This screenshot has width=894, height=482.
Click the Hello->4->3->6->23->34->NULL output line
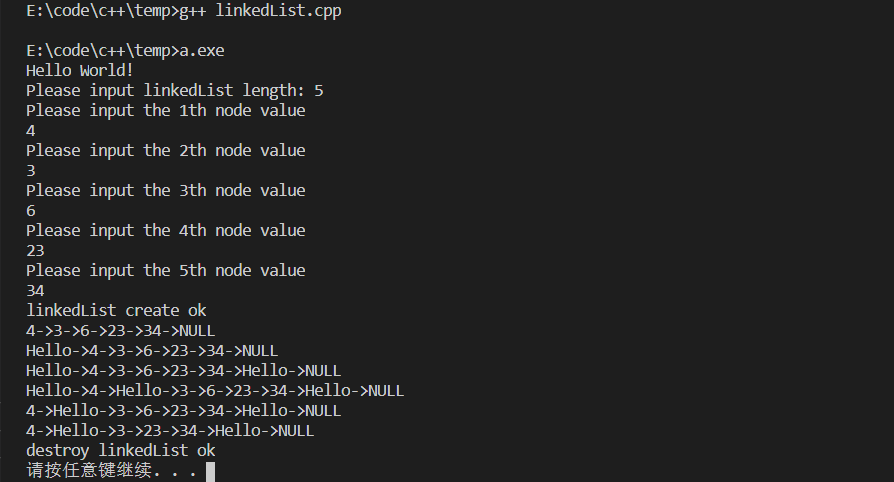tap(152, 351)
